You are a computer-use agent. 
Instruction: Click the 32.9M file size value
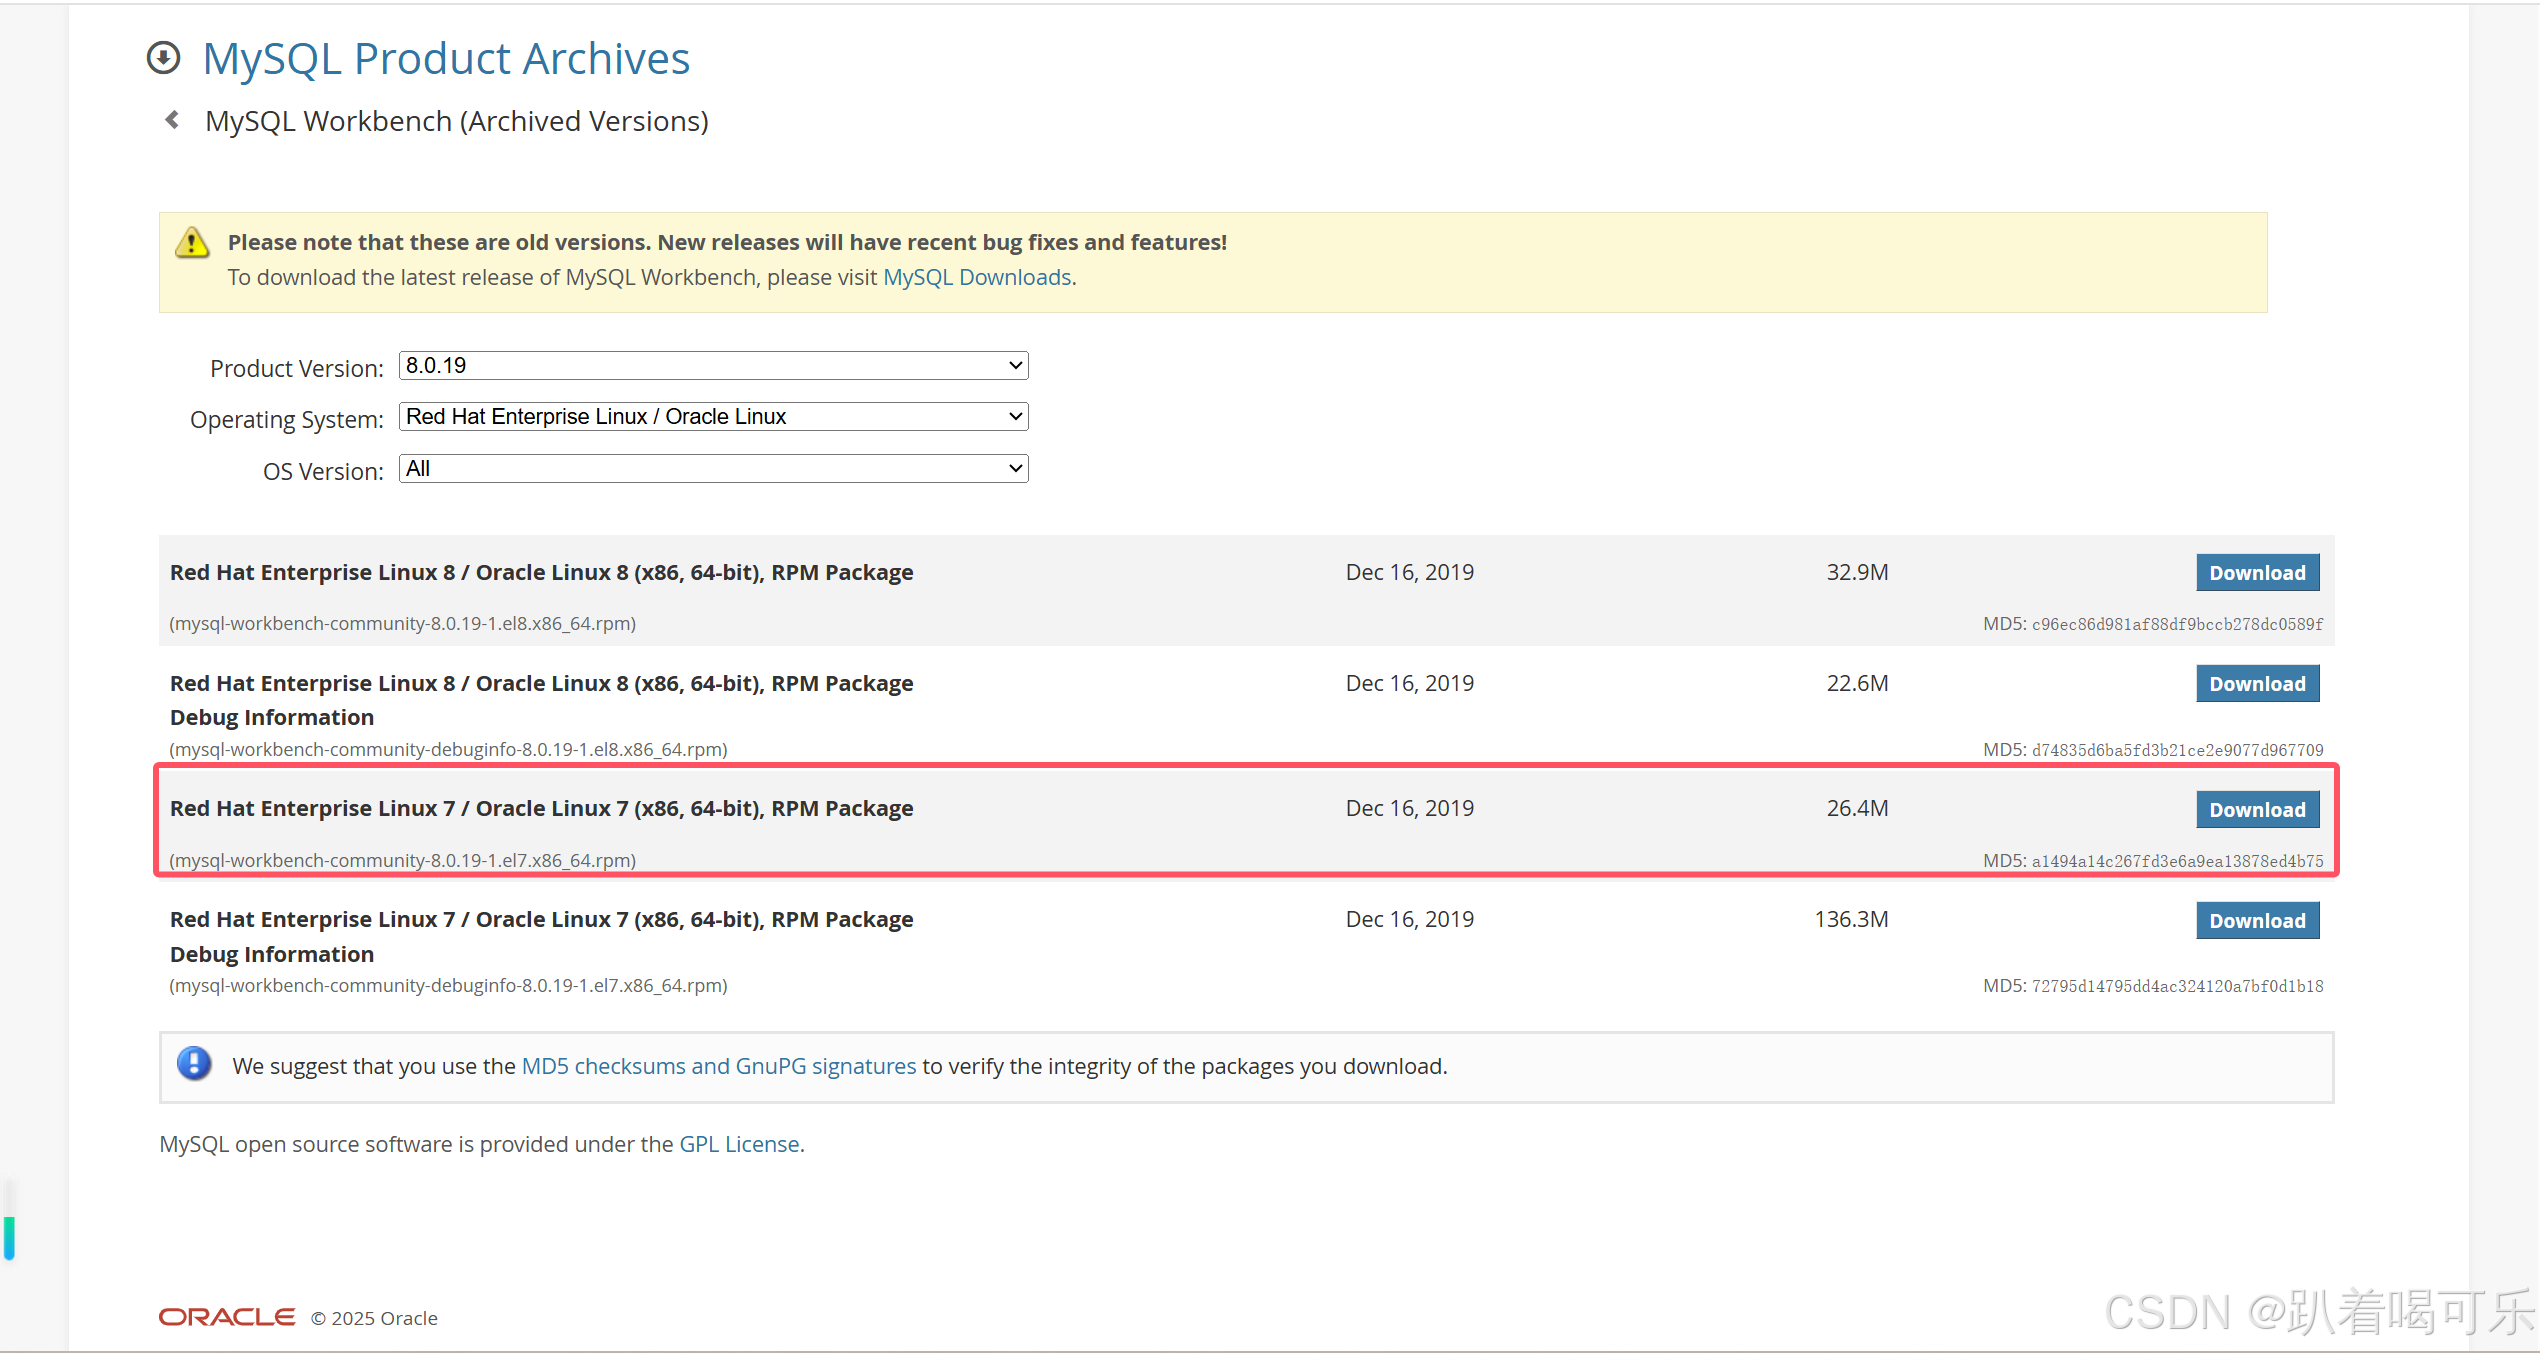[x=1857, y=572]
